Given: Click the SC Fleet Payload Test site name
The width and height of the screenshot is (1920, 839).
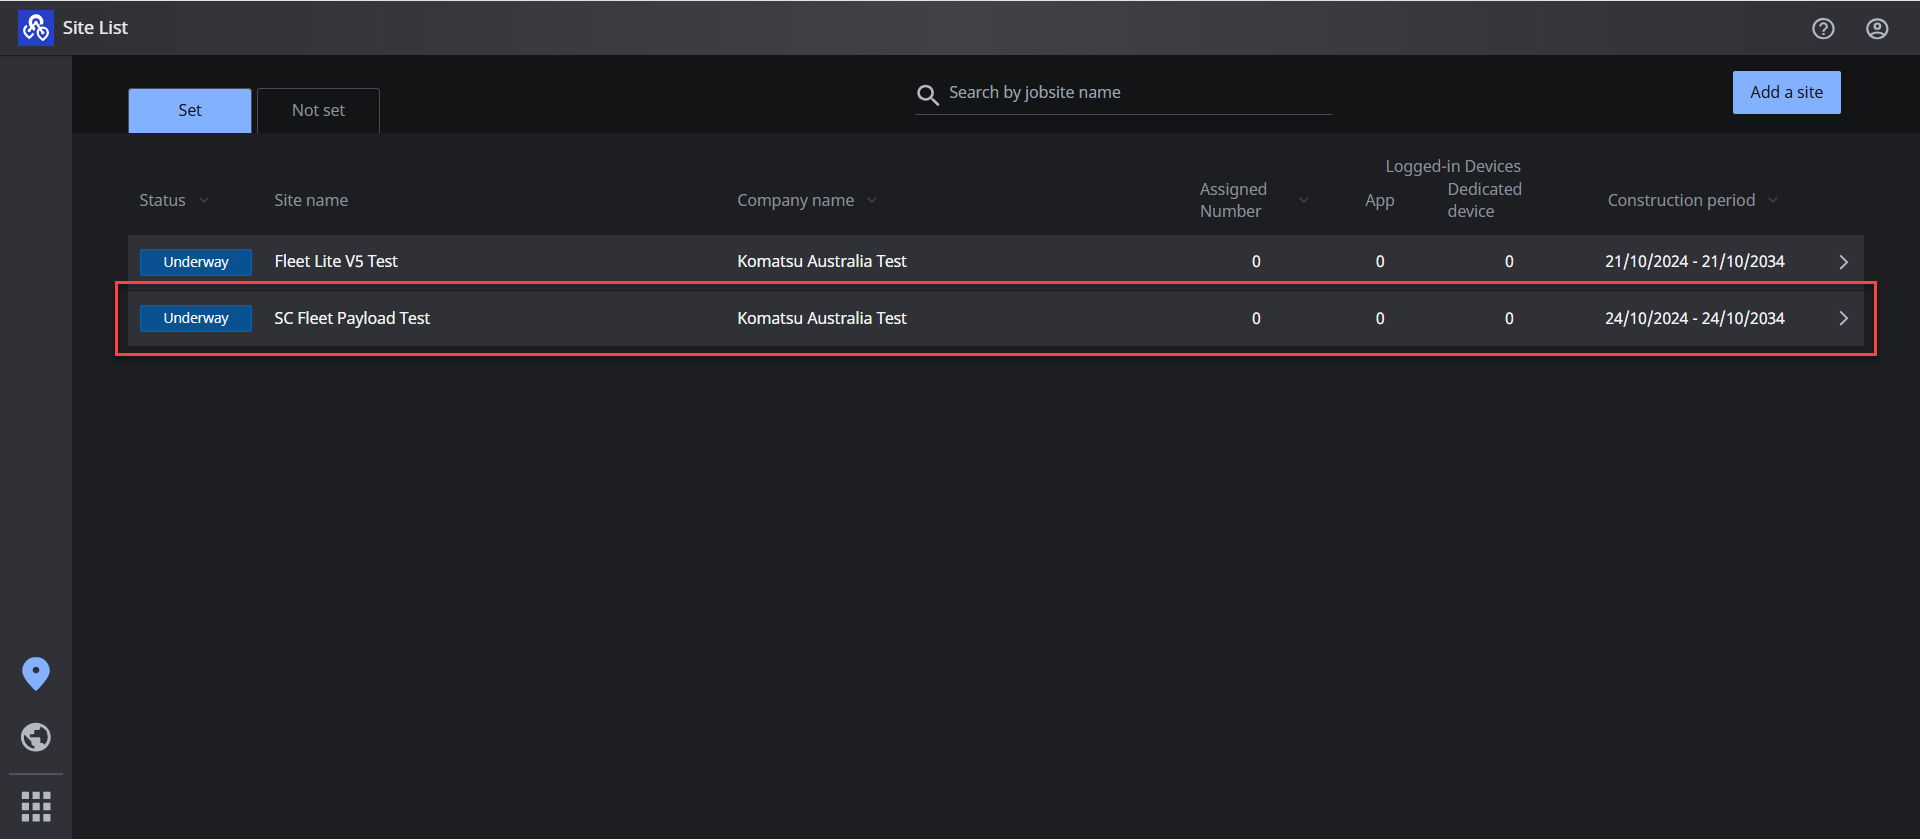Looking at the screenshot, I should [352, 318].
